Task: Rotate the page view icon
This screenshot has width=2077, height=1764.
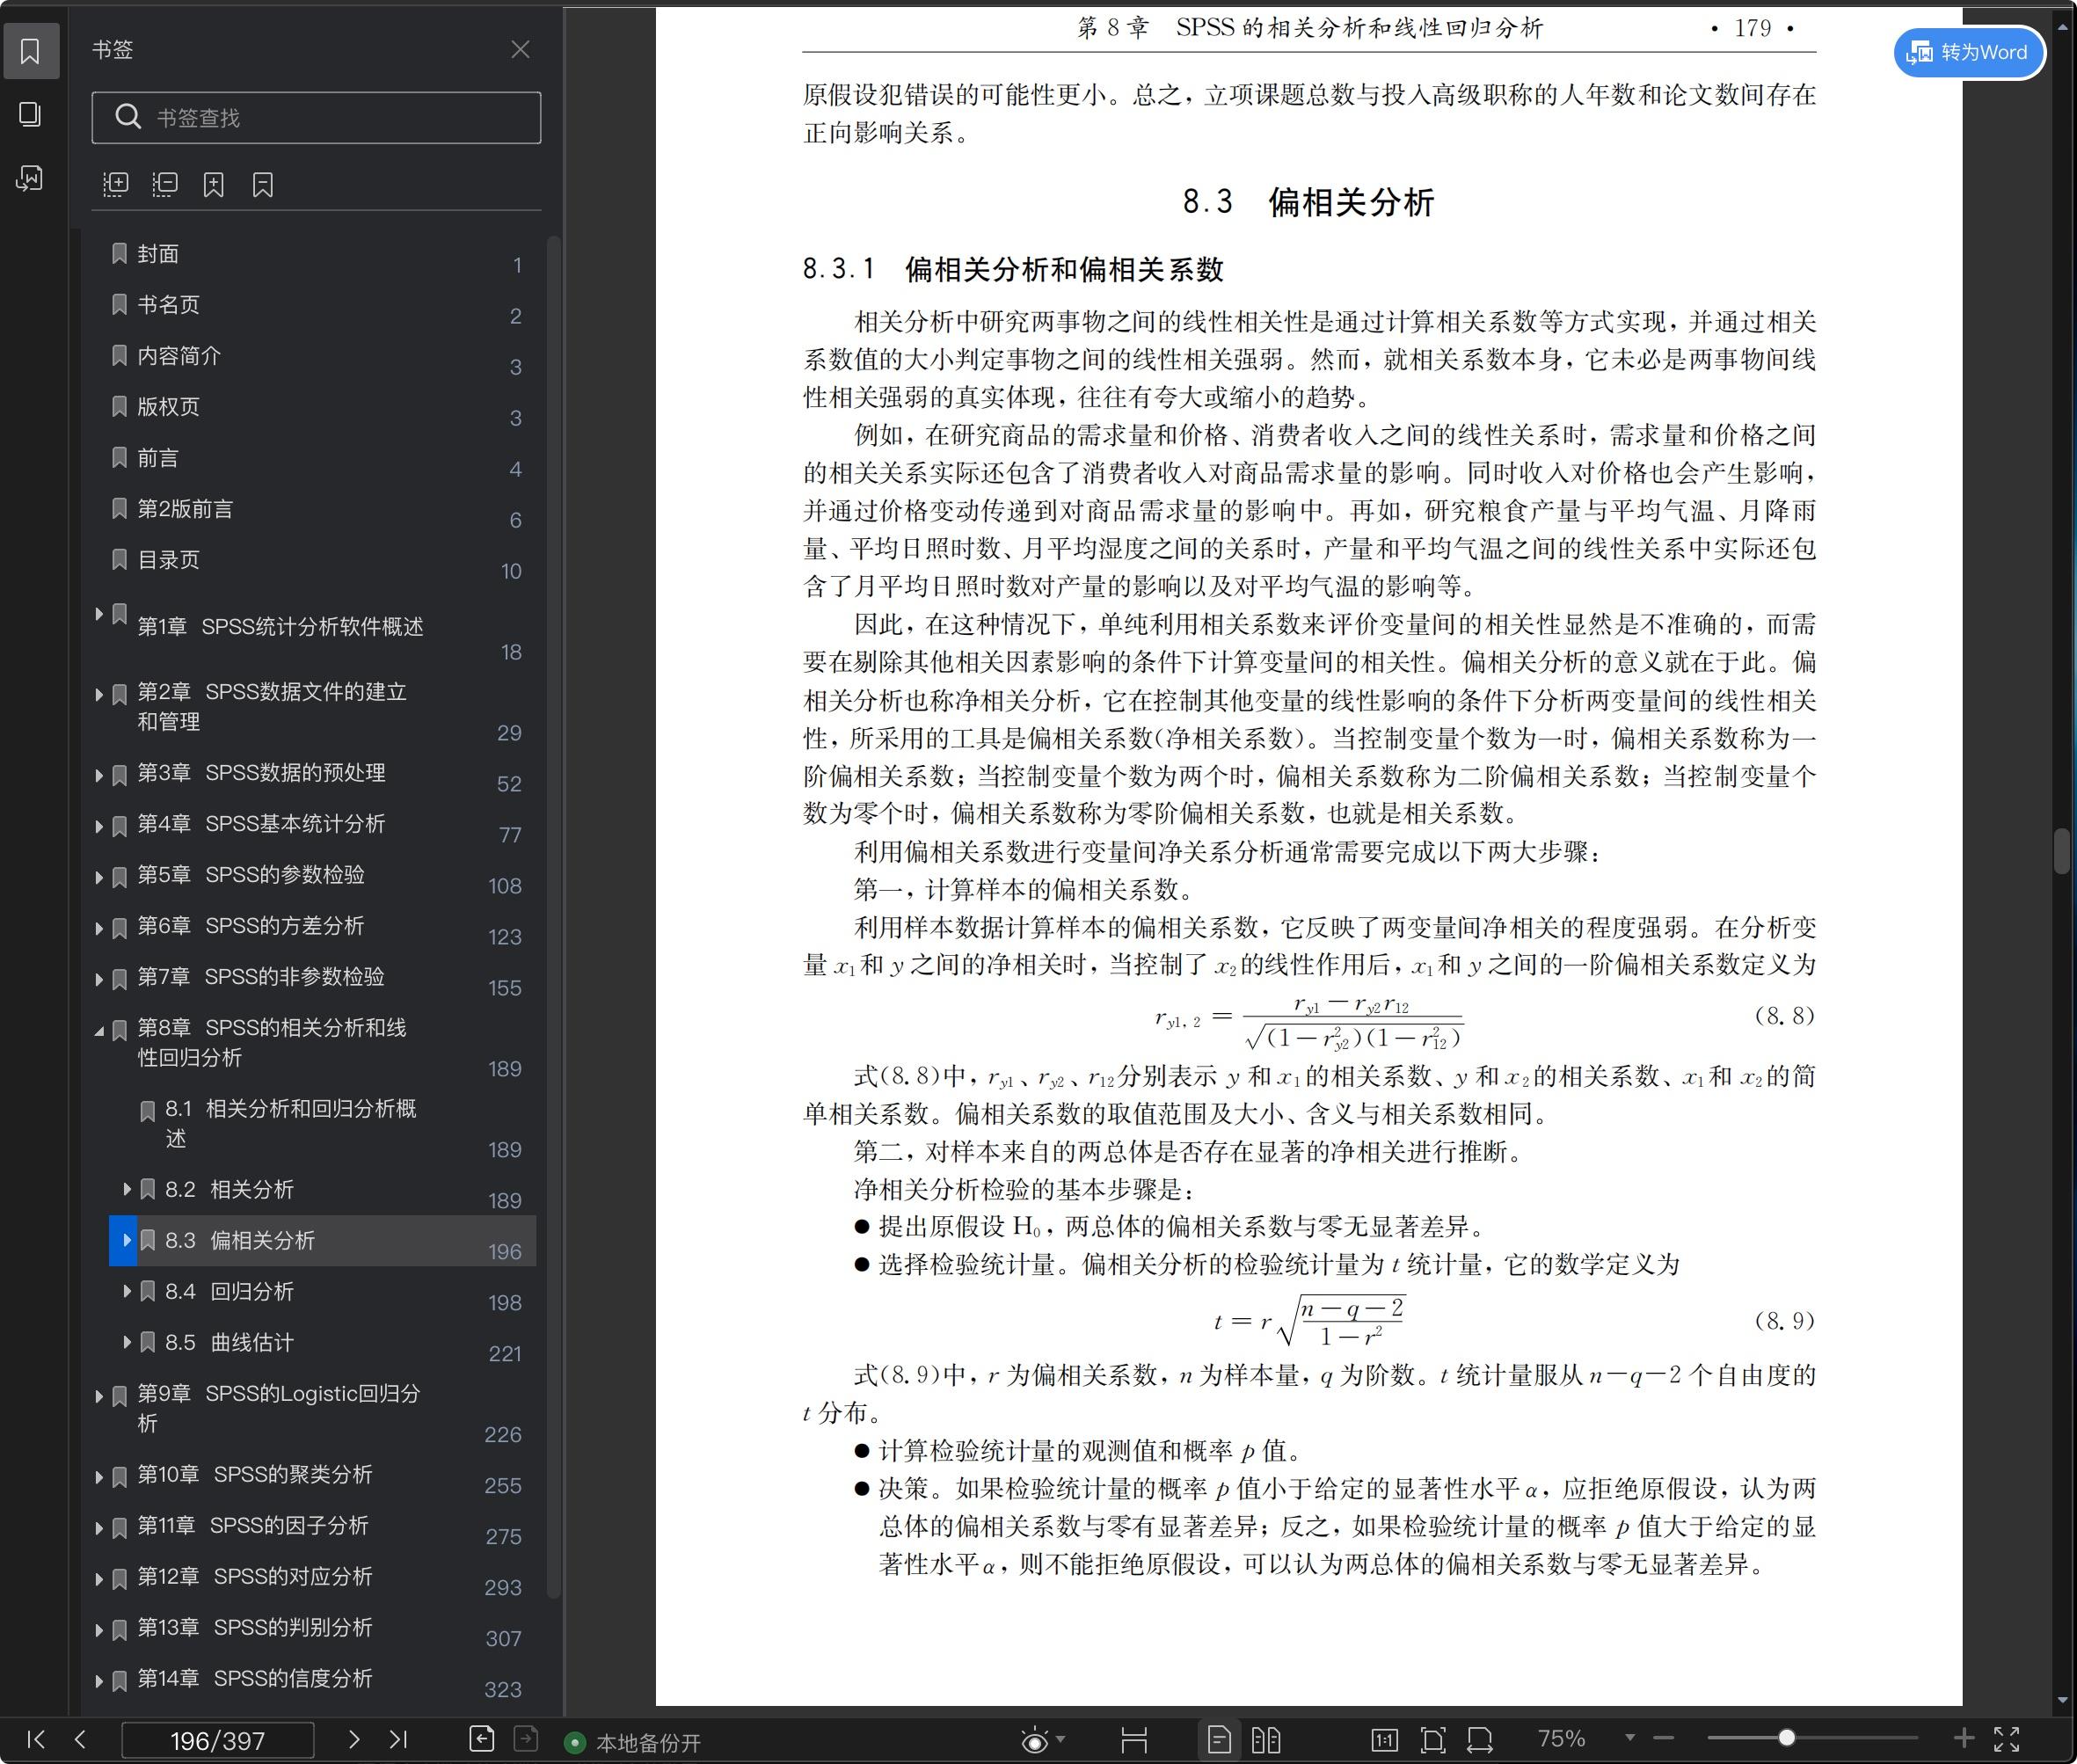Action: click(x=1480, y=1740)
